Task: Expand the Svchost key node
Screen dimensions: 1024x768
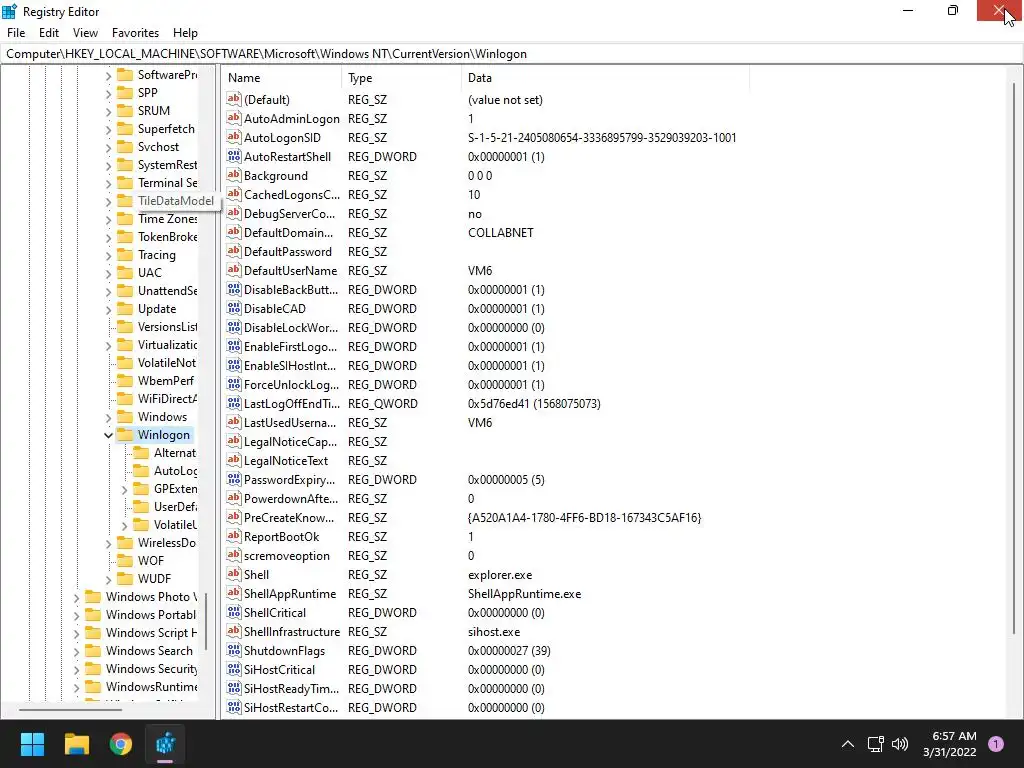Action: click(x=108, y=148)
